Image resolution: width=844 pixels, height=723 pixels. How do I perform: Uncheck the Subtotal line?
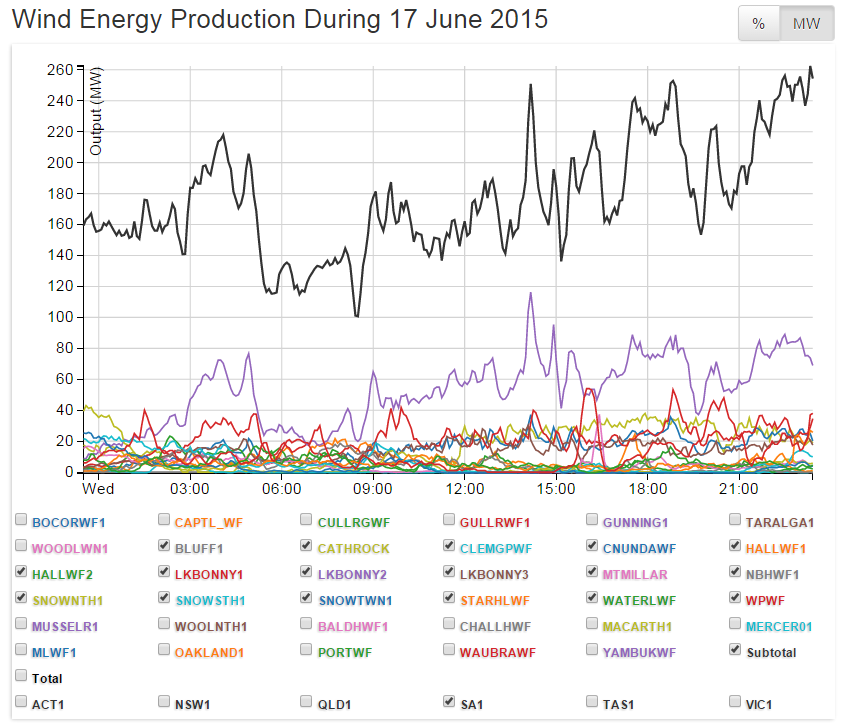737,651
